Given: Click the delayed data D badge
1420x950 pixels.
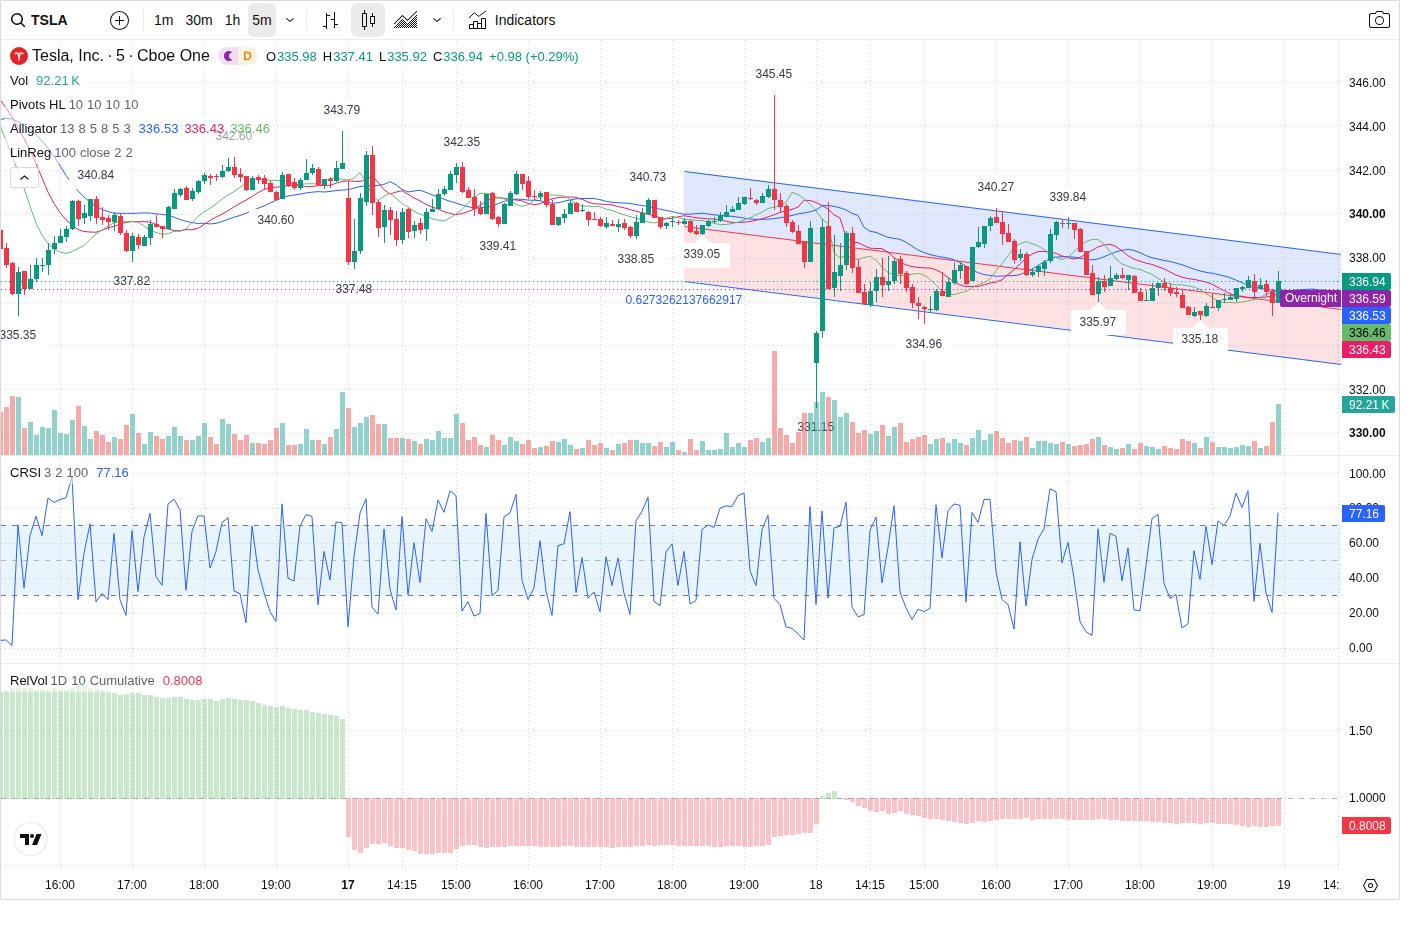Looking at the screenshot, I should point(247,56).
